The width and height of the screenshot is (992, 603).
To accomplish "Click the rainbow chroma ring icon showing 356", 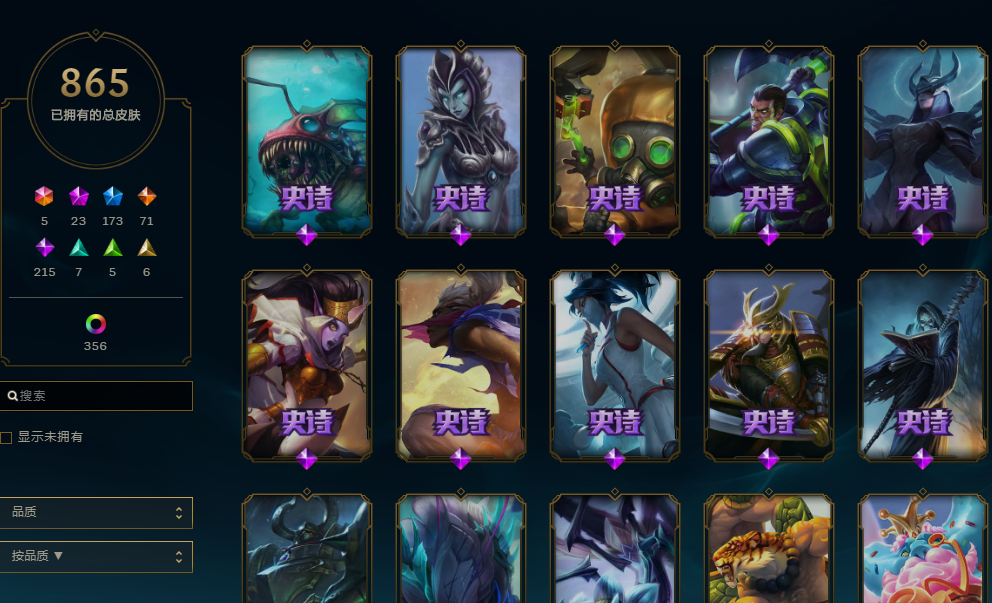I will coord(96,324).
